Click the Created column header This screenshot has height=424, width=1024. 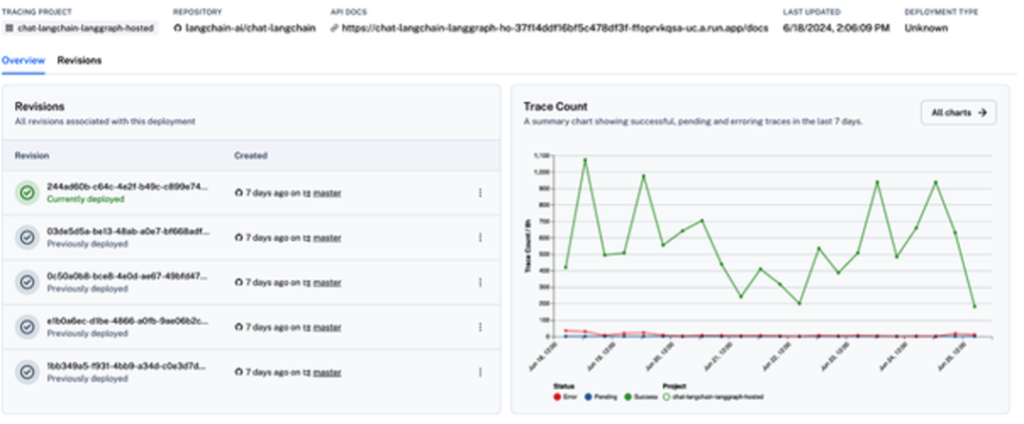click(251, 155)
